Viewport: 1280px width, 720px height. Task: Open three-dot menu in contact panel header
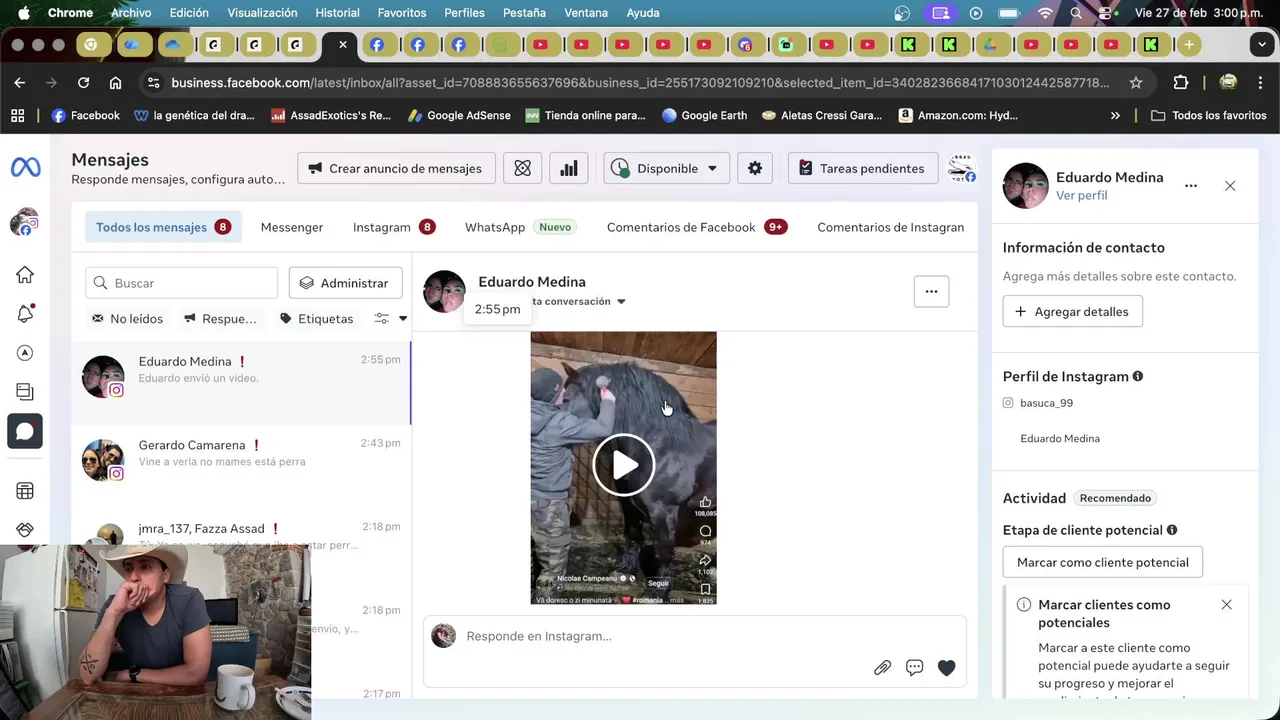click(1191, 186)
